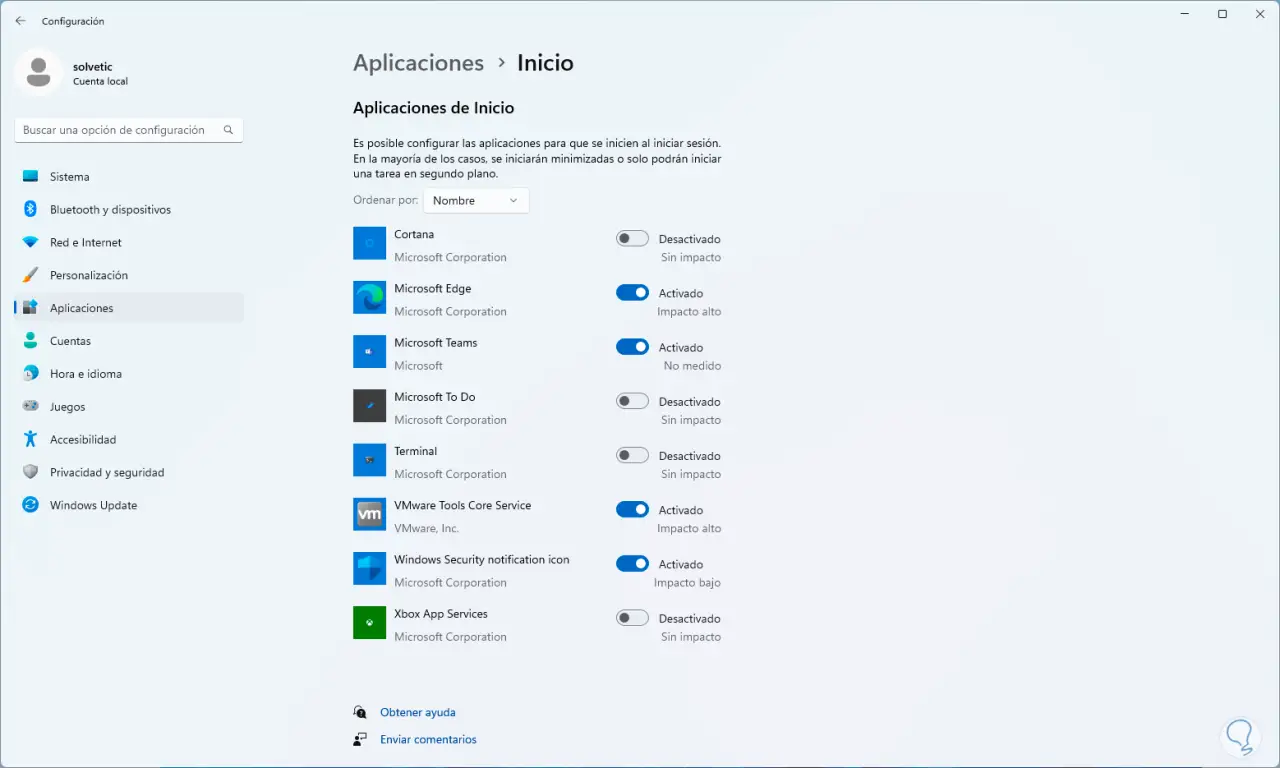Click Impacto alto under Microsoft Edge
1280x768 pixels.
689,311
